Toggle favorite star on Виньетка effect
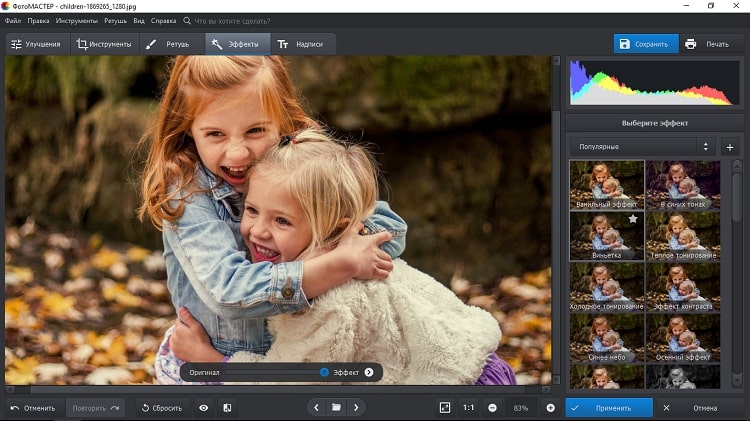 [x=632, y=219]
